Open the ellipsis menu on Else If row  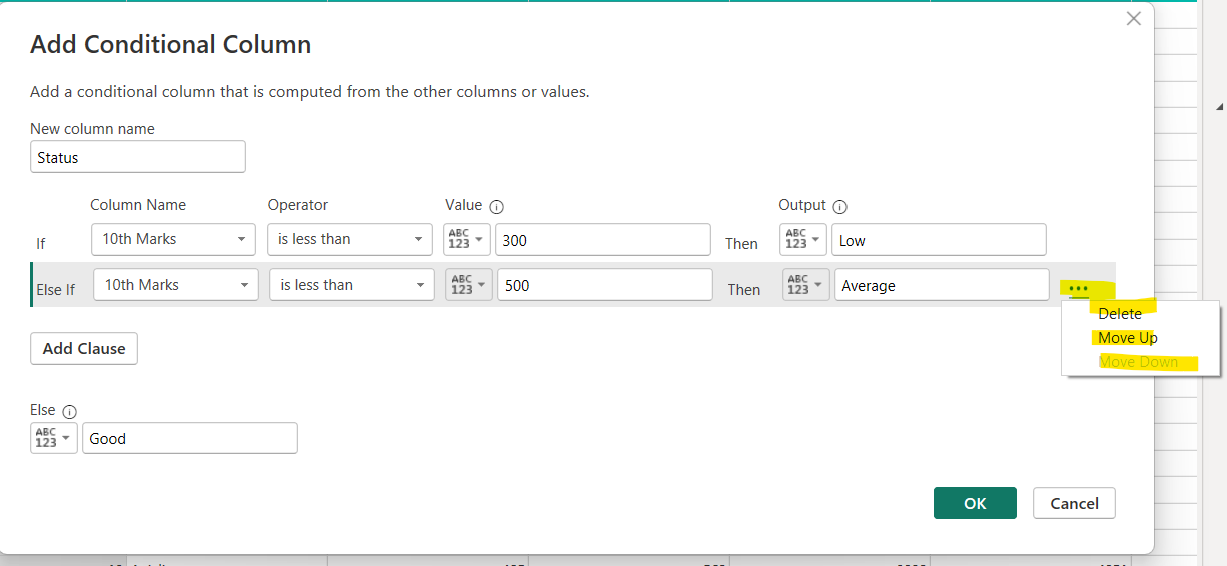(1078, 287)
